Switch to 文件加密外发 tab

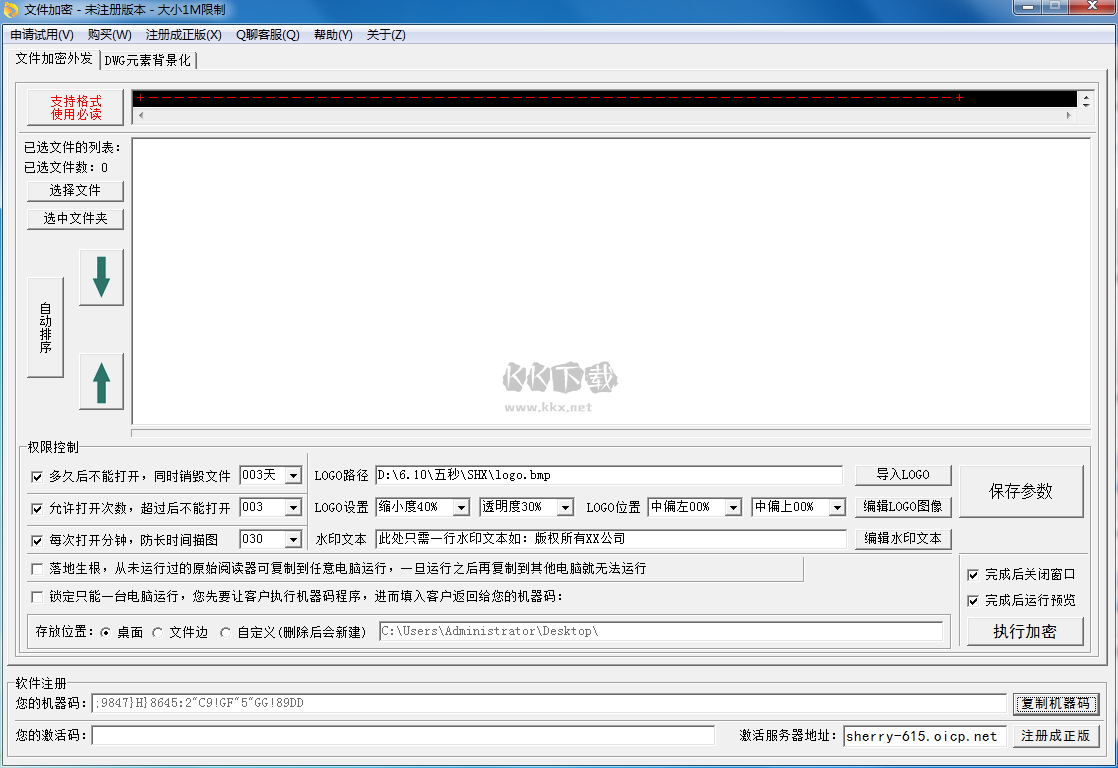(54, 58)
